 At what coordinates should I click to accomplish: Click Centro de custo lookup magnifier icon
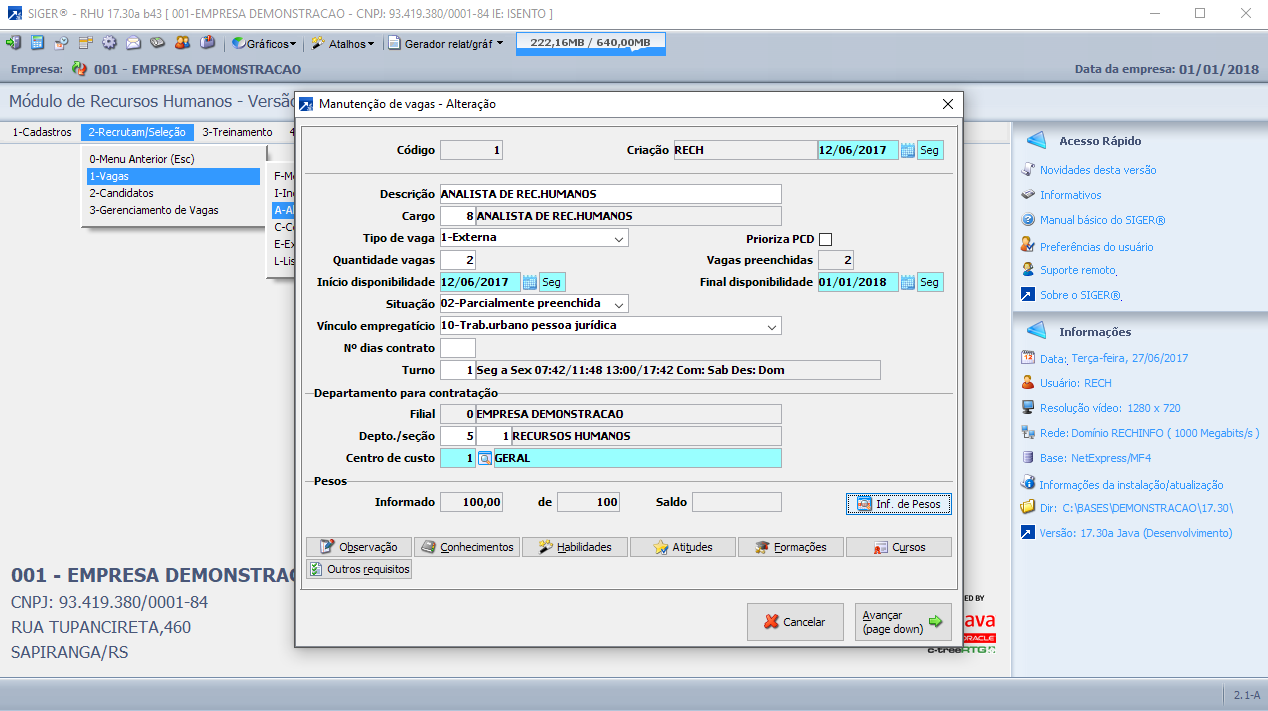tap(485, 458)
